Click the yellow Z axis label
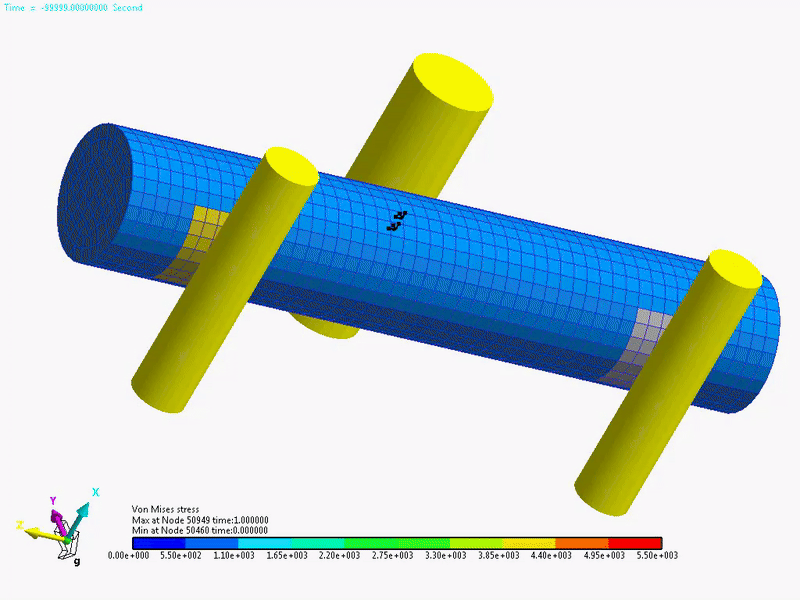The image size is (800, 600). pyautogui.click(x=19, y=525)
